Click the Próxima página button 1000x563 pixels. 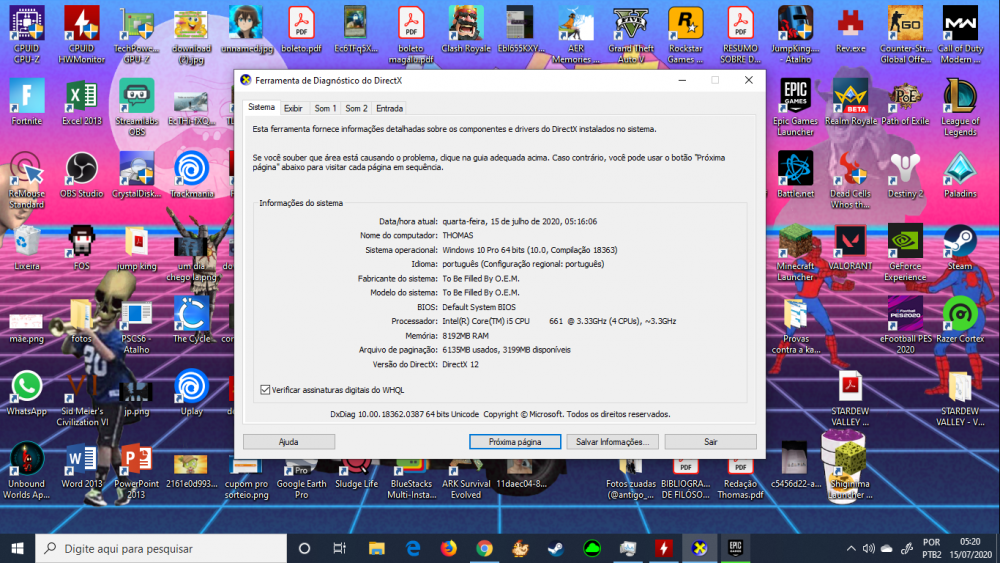click(515, 441)
